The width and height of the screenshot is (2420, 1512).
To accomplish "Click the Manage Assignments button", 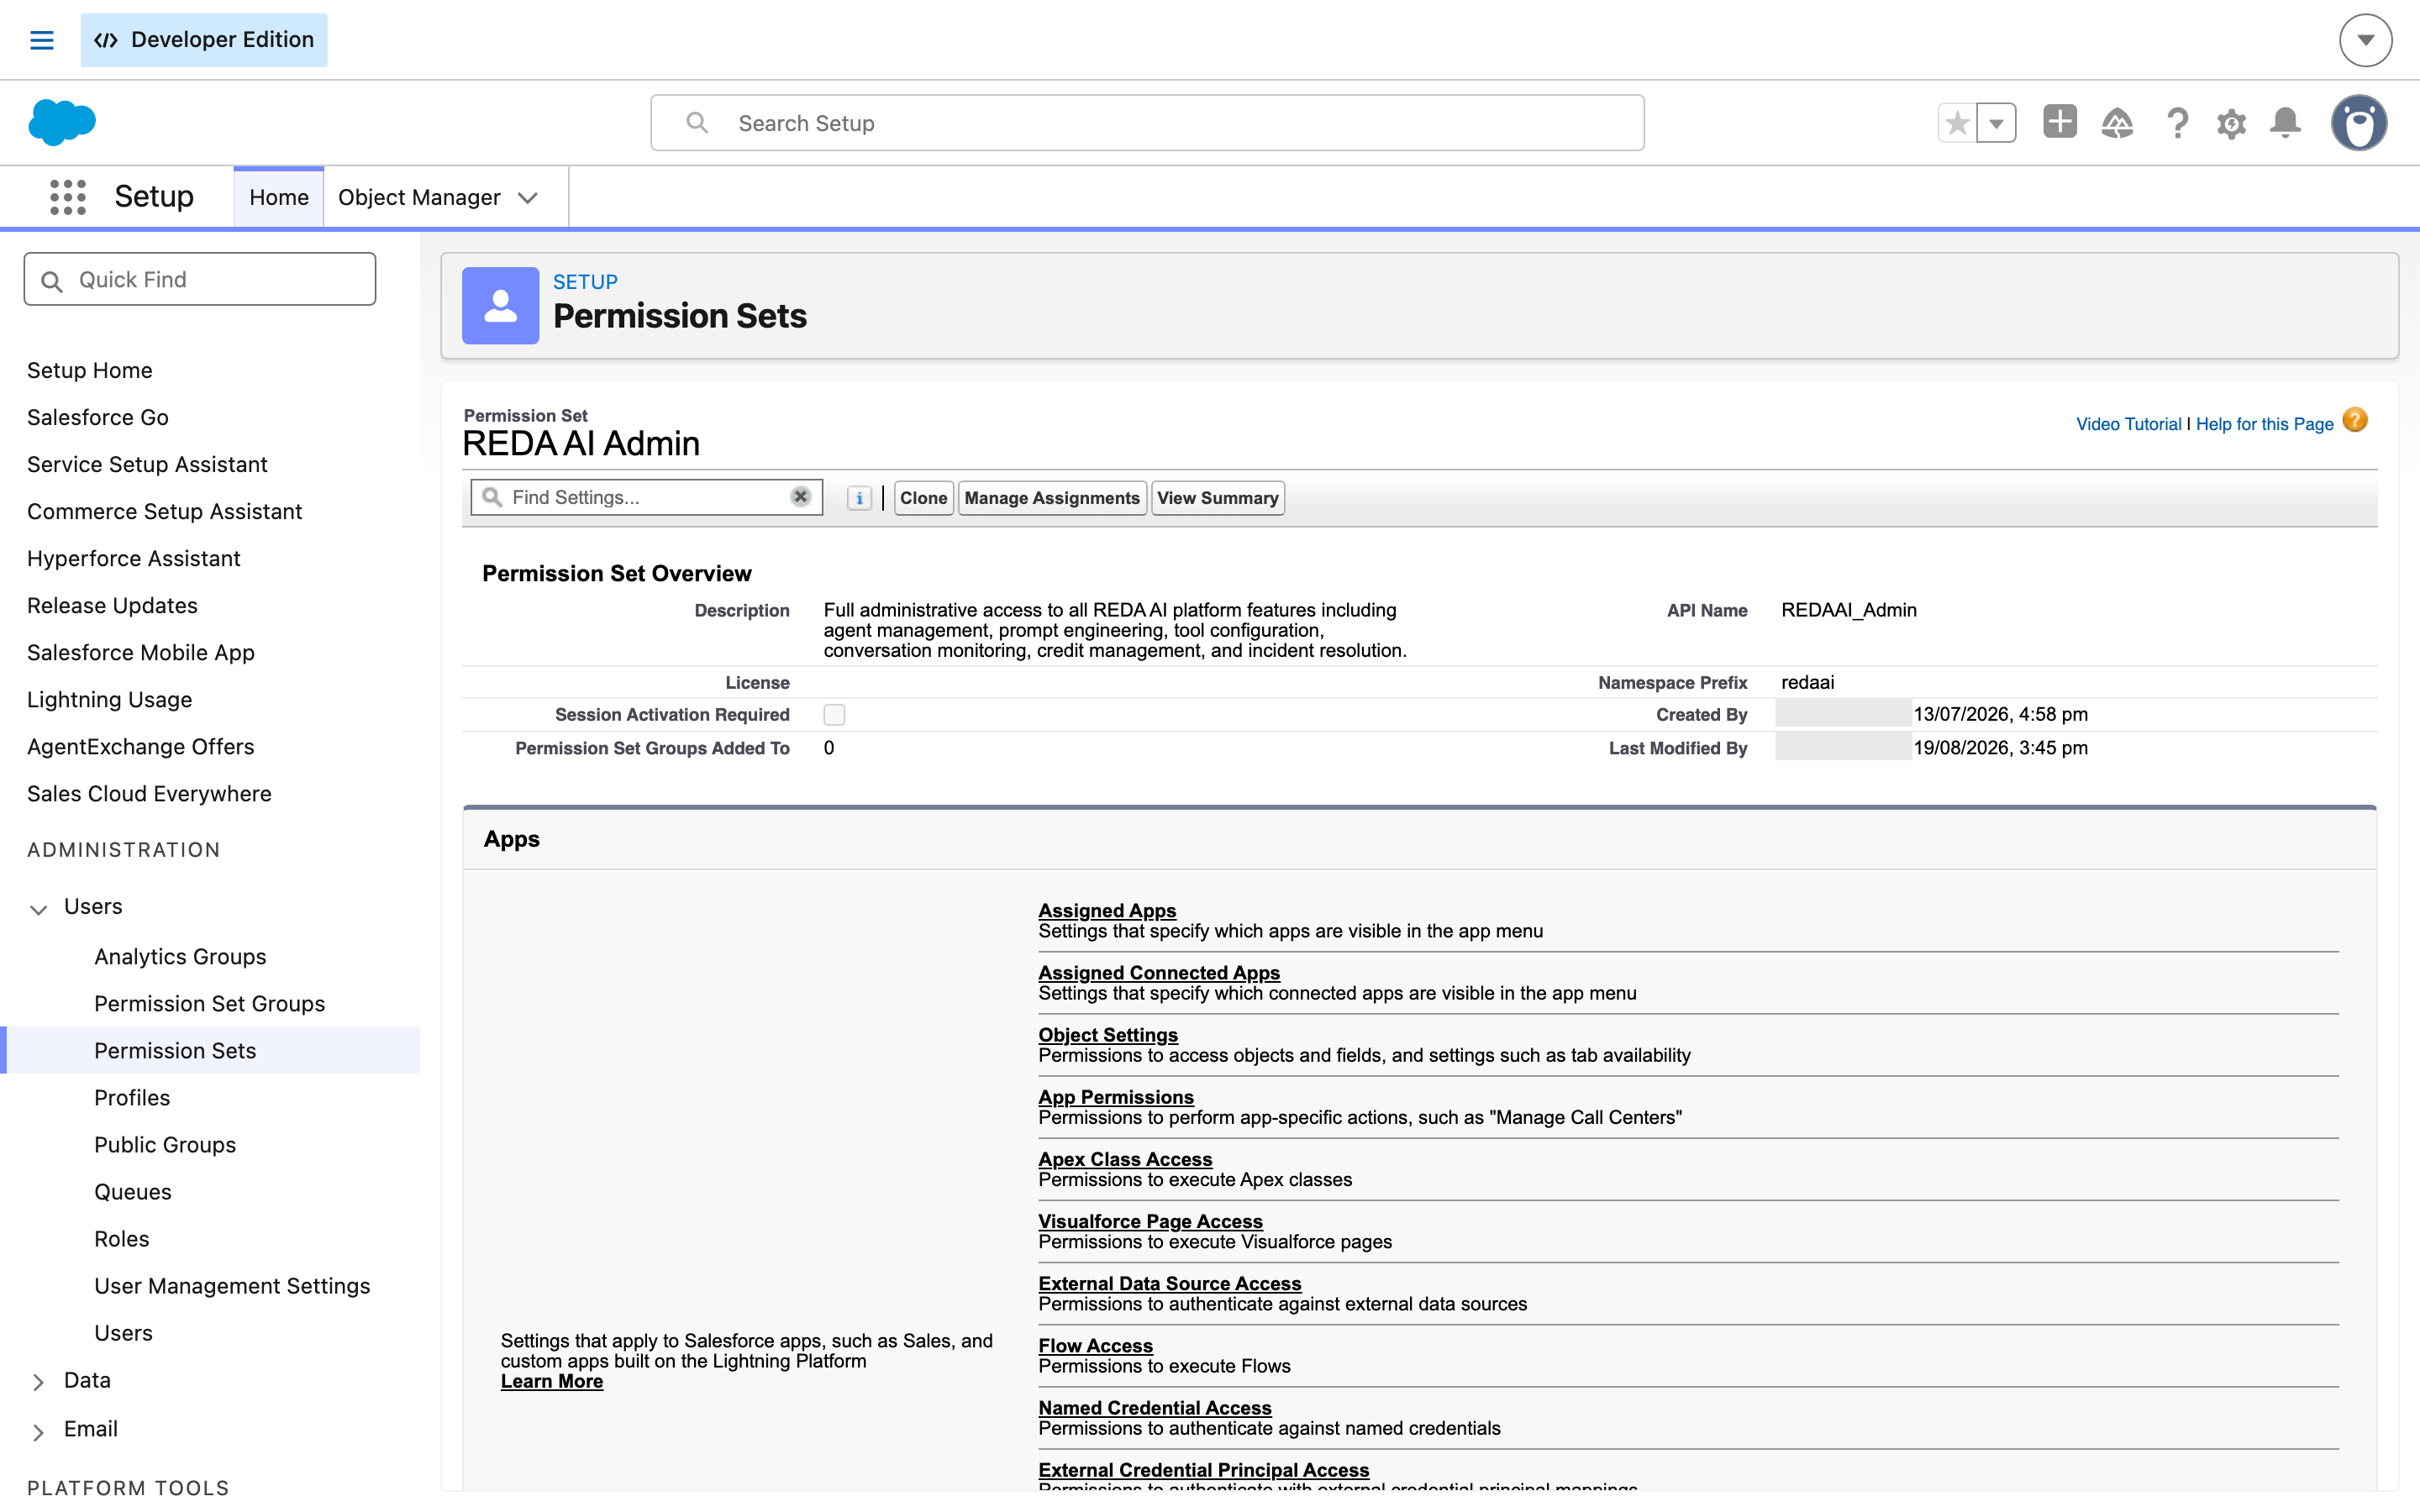I will click(x=1052, y=498).
